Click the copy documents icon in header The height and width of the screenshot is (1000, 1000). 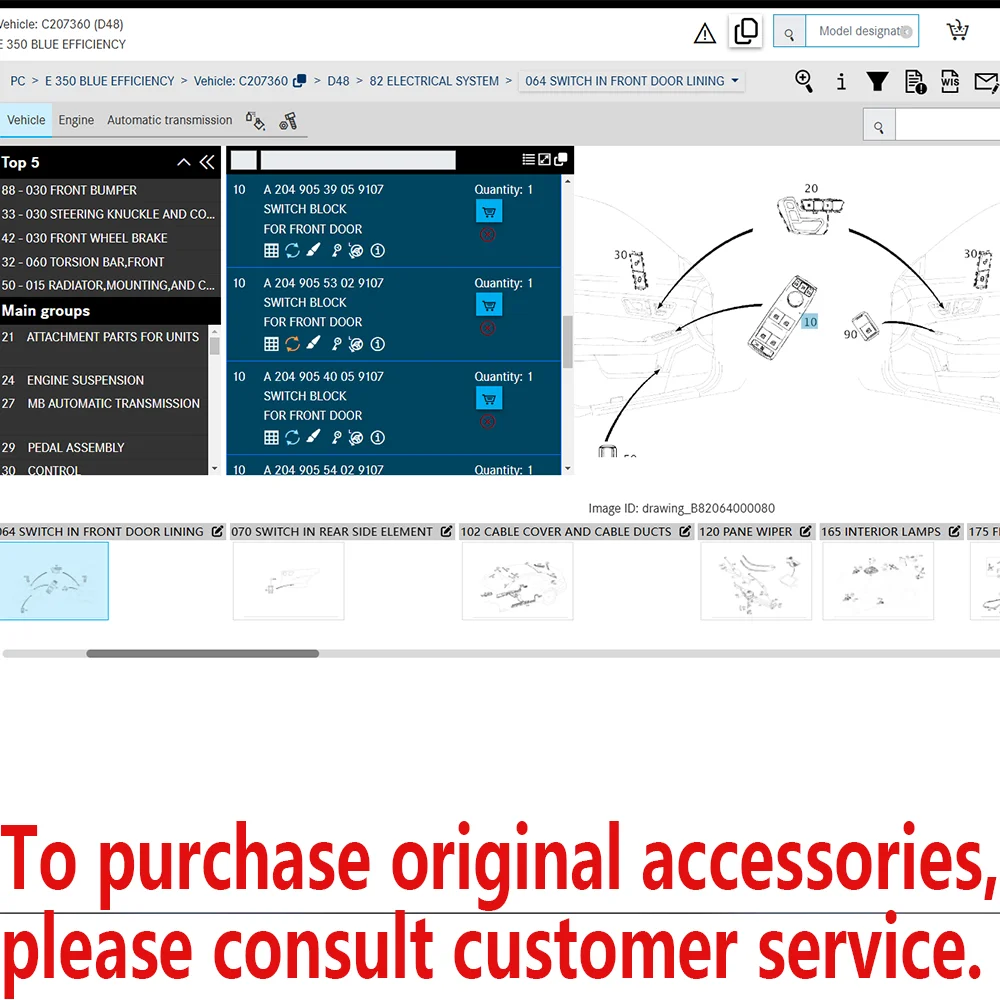click(746, 31)
